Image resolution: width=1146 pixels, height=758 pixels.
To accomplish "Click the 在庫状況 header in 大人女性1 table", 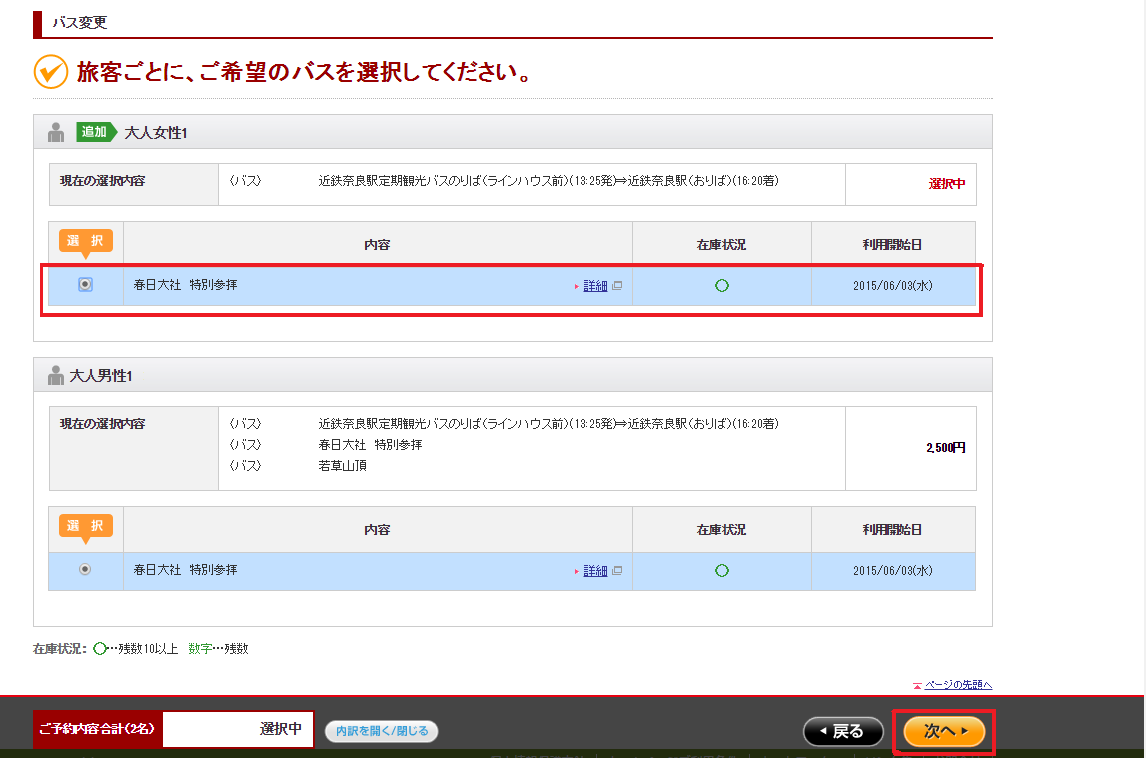I will pyautogui.click(x=721, y=245).
